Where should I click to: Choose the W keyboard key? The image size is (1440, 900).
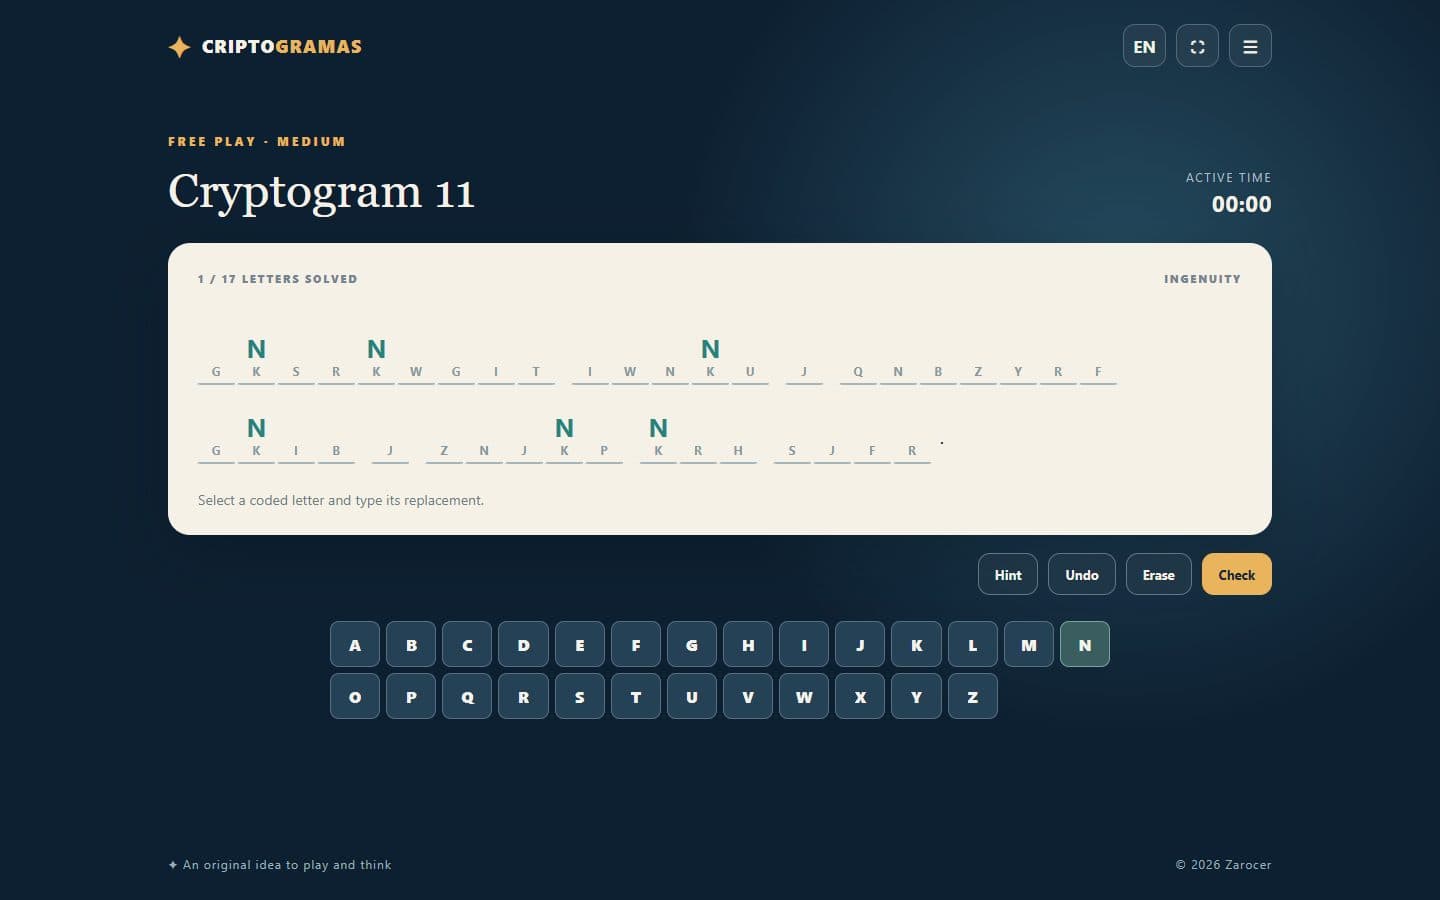[803, 697]
